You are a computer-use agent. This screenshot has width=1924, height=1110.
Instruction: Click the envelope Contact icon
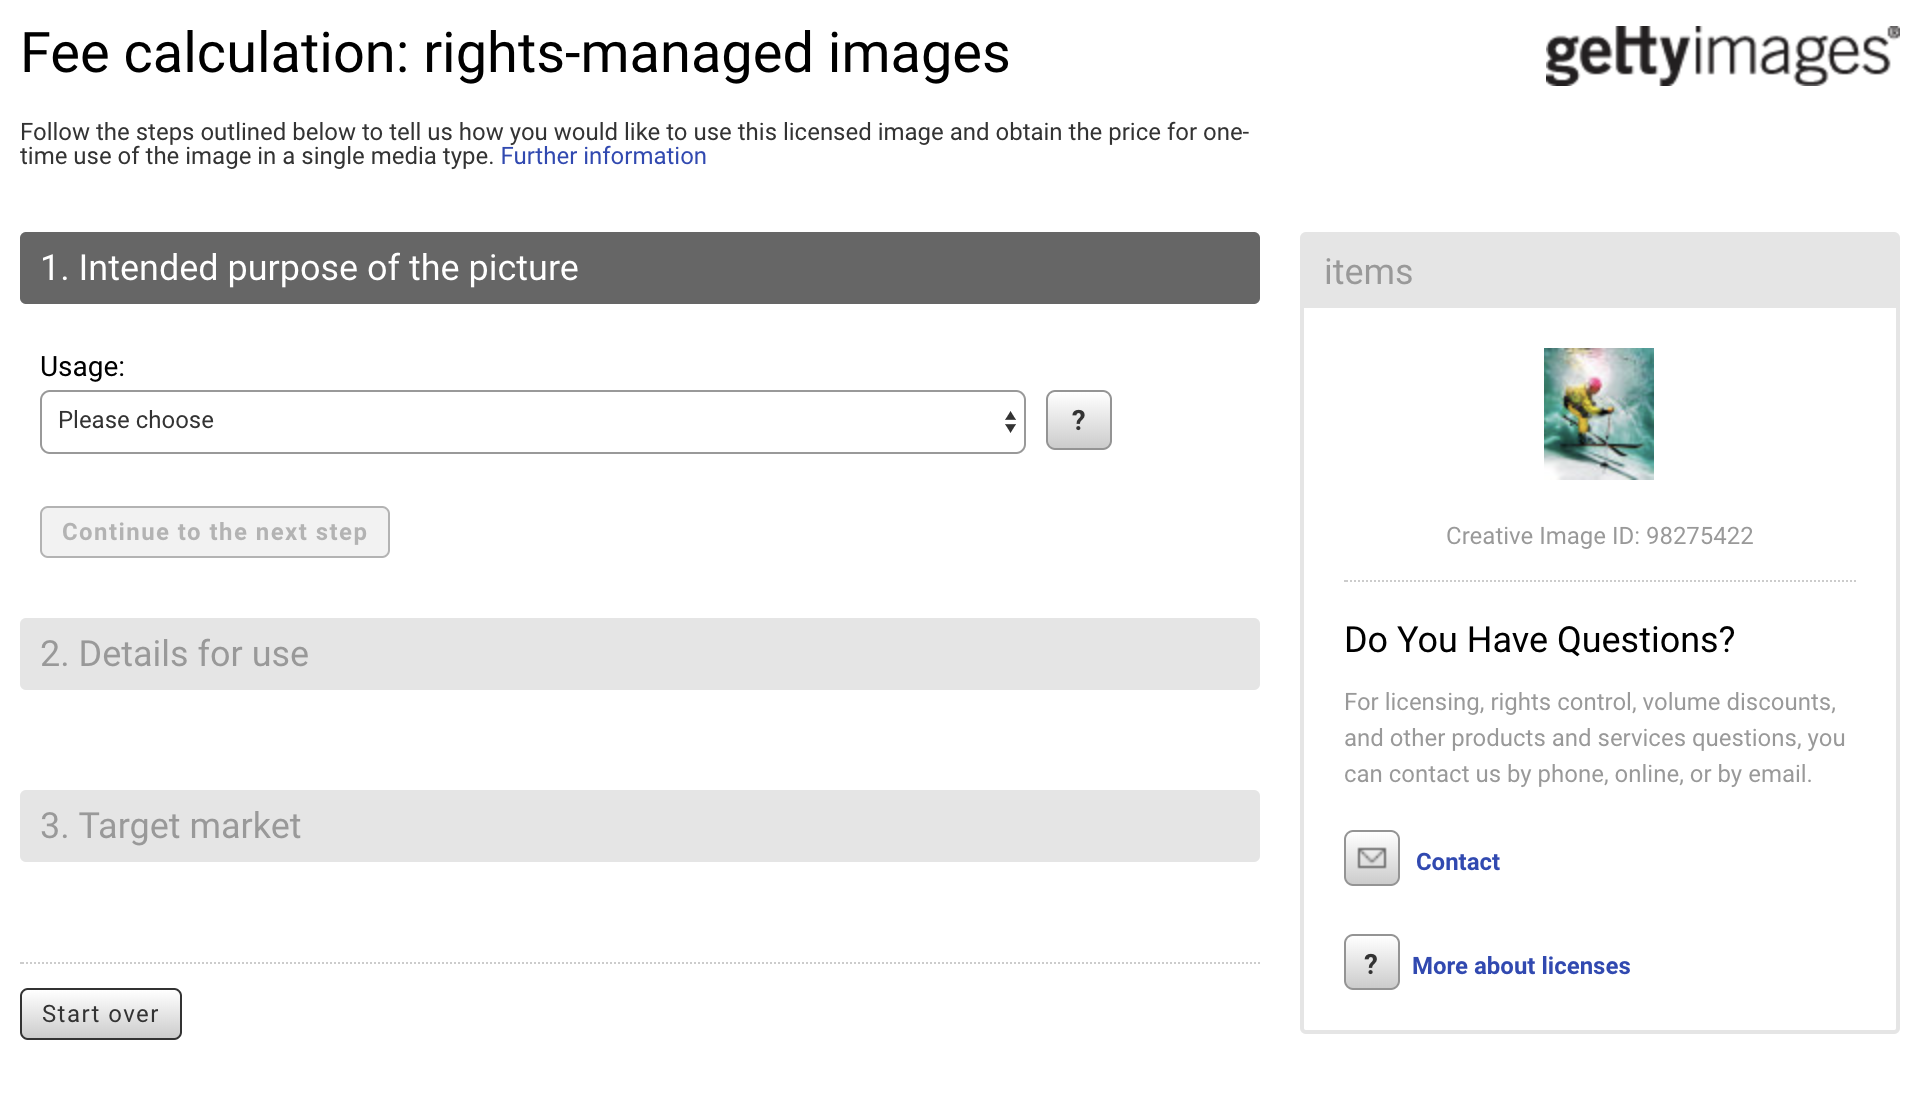click(x=1371, y=858)
